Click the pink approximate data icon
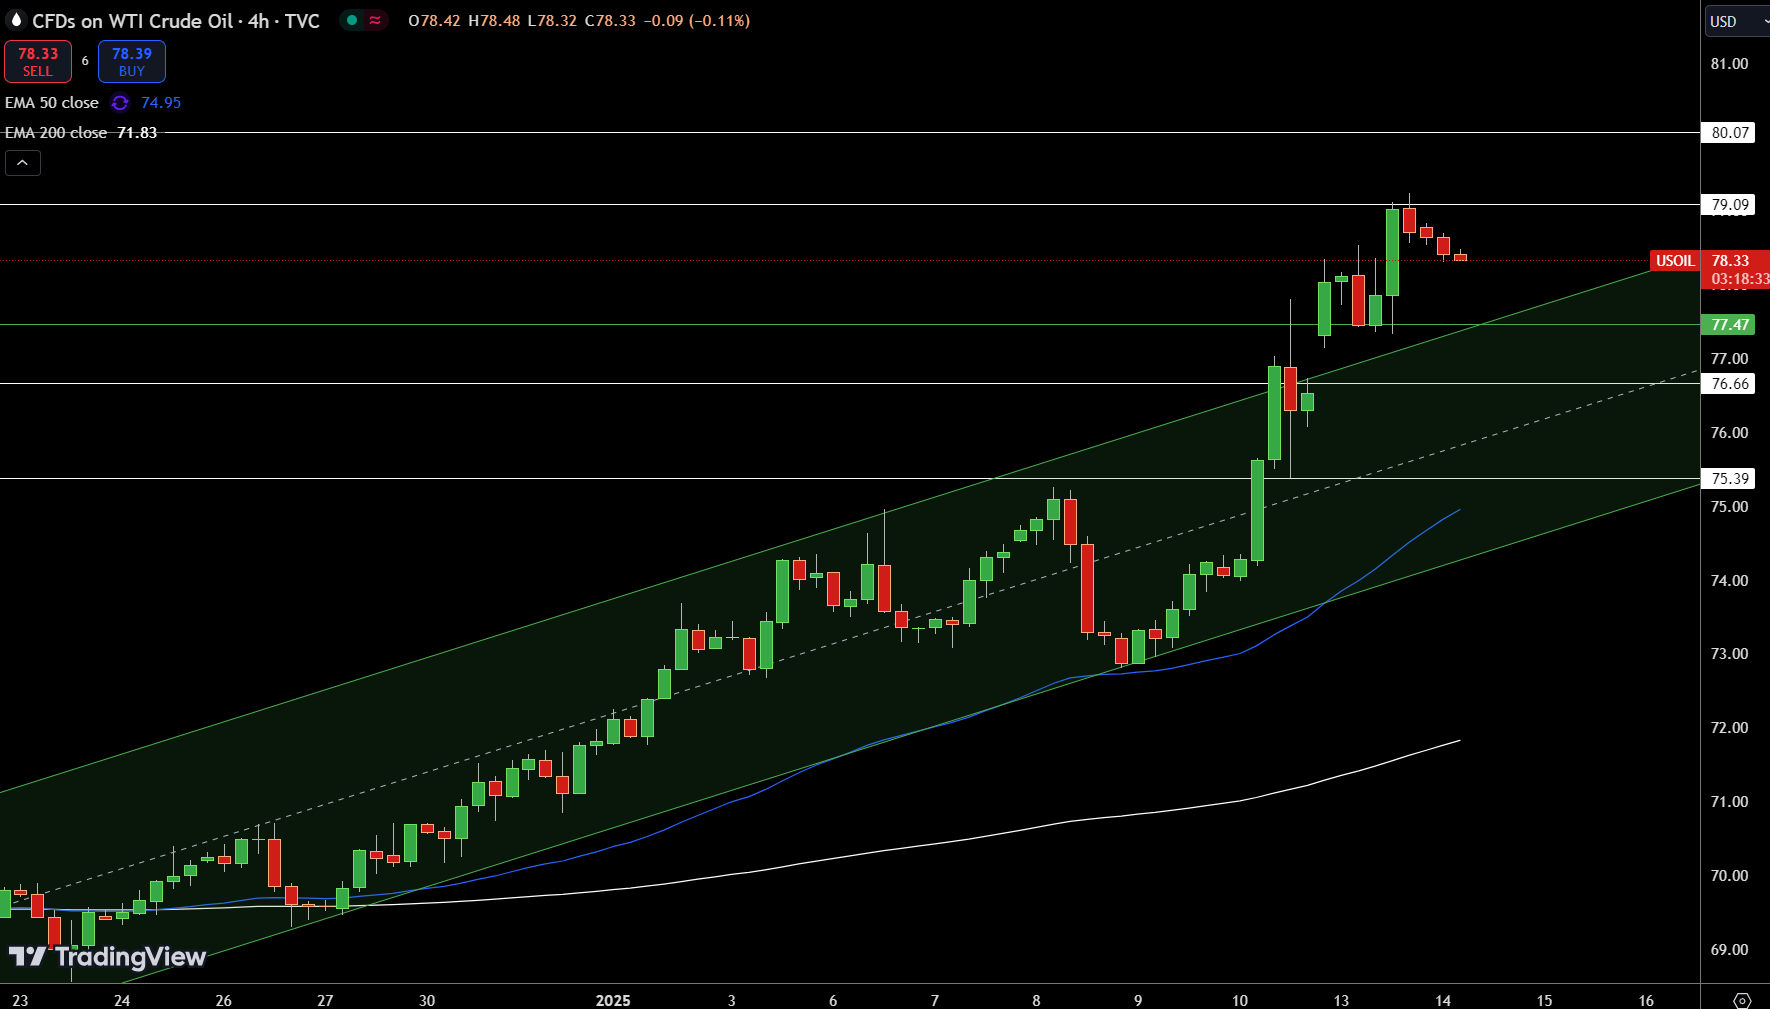 pyautogui.click(x=375, y=20)
